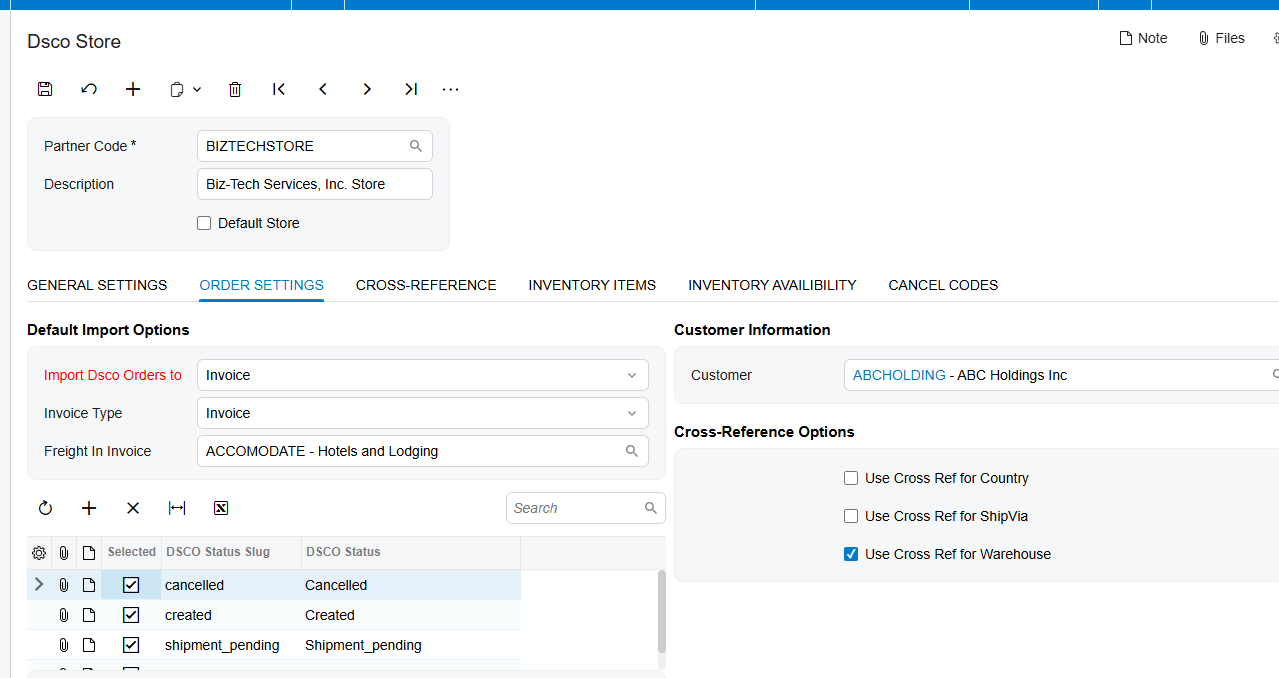This screenshot has width=1279, height=678.
Task: Open the note for shipment_pending row
Action: pos(89,645)
